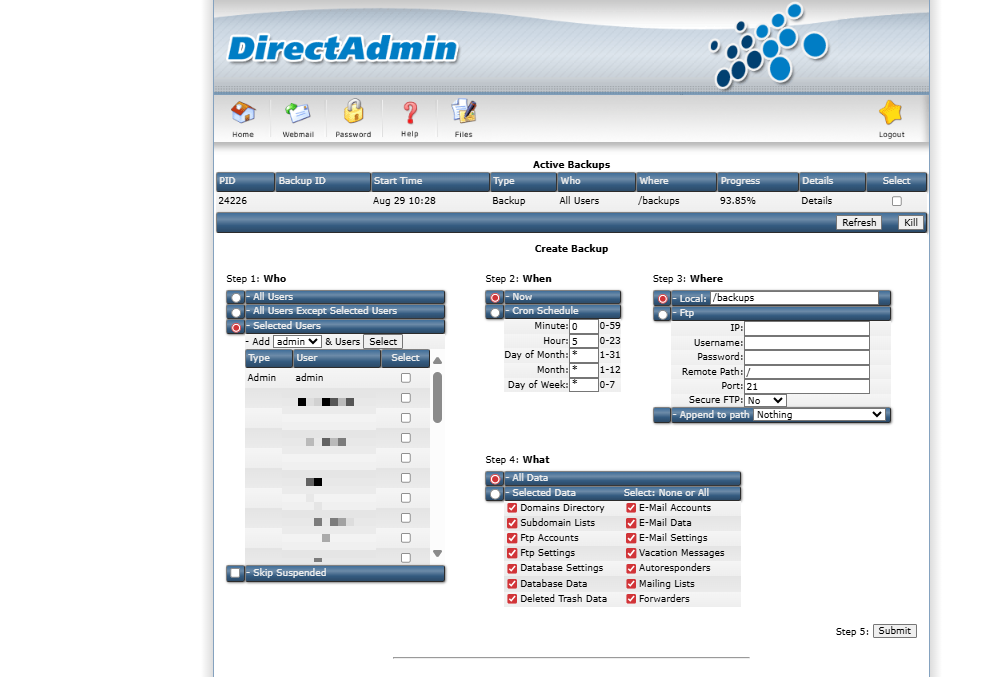This screenshot has height=677, width=994.
Task: Choose the All Data radio button
Action: click(x=495, y=479)
